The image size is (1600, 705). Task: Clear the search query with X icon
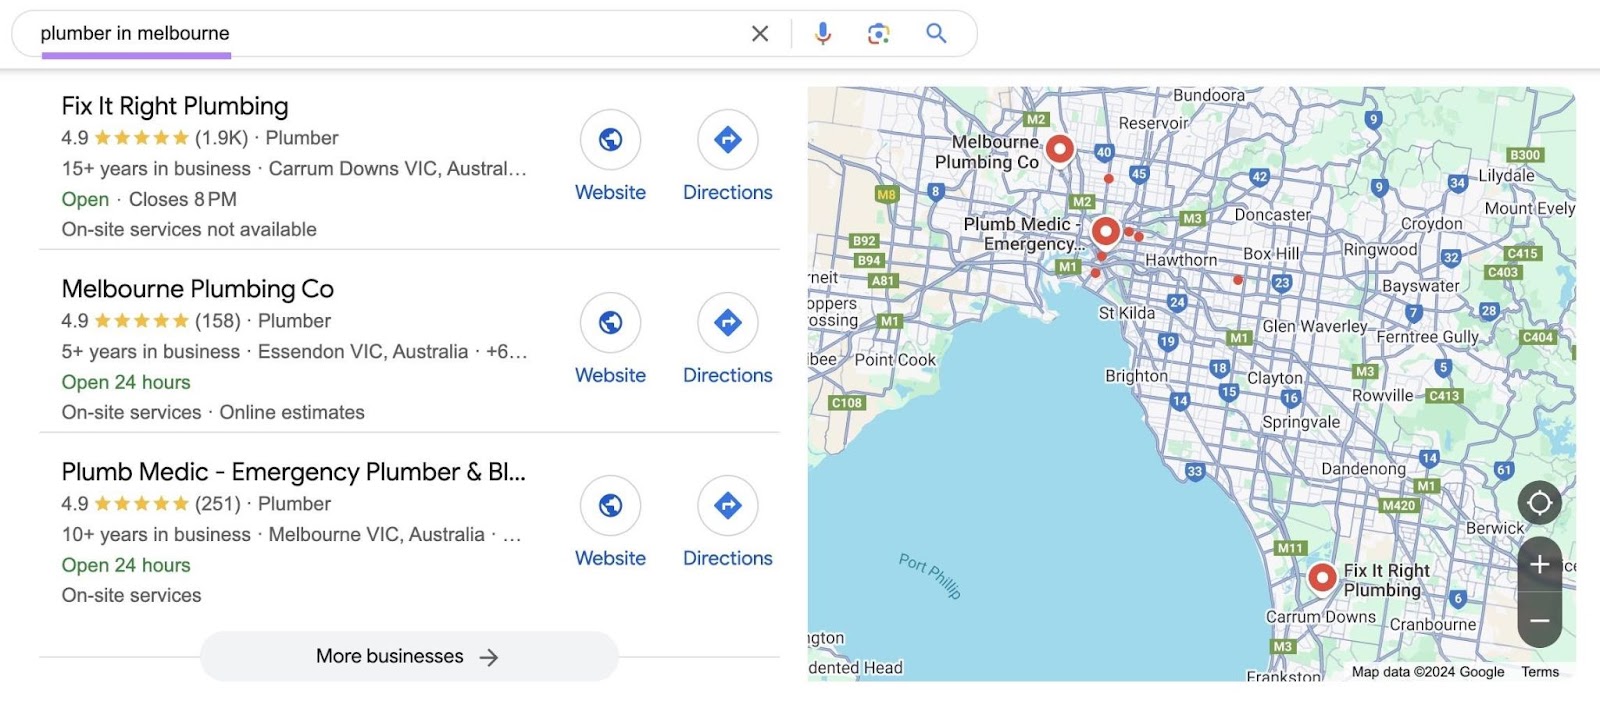click(760, 34)
